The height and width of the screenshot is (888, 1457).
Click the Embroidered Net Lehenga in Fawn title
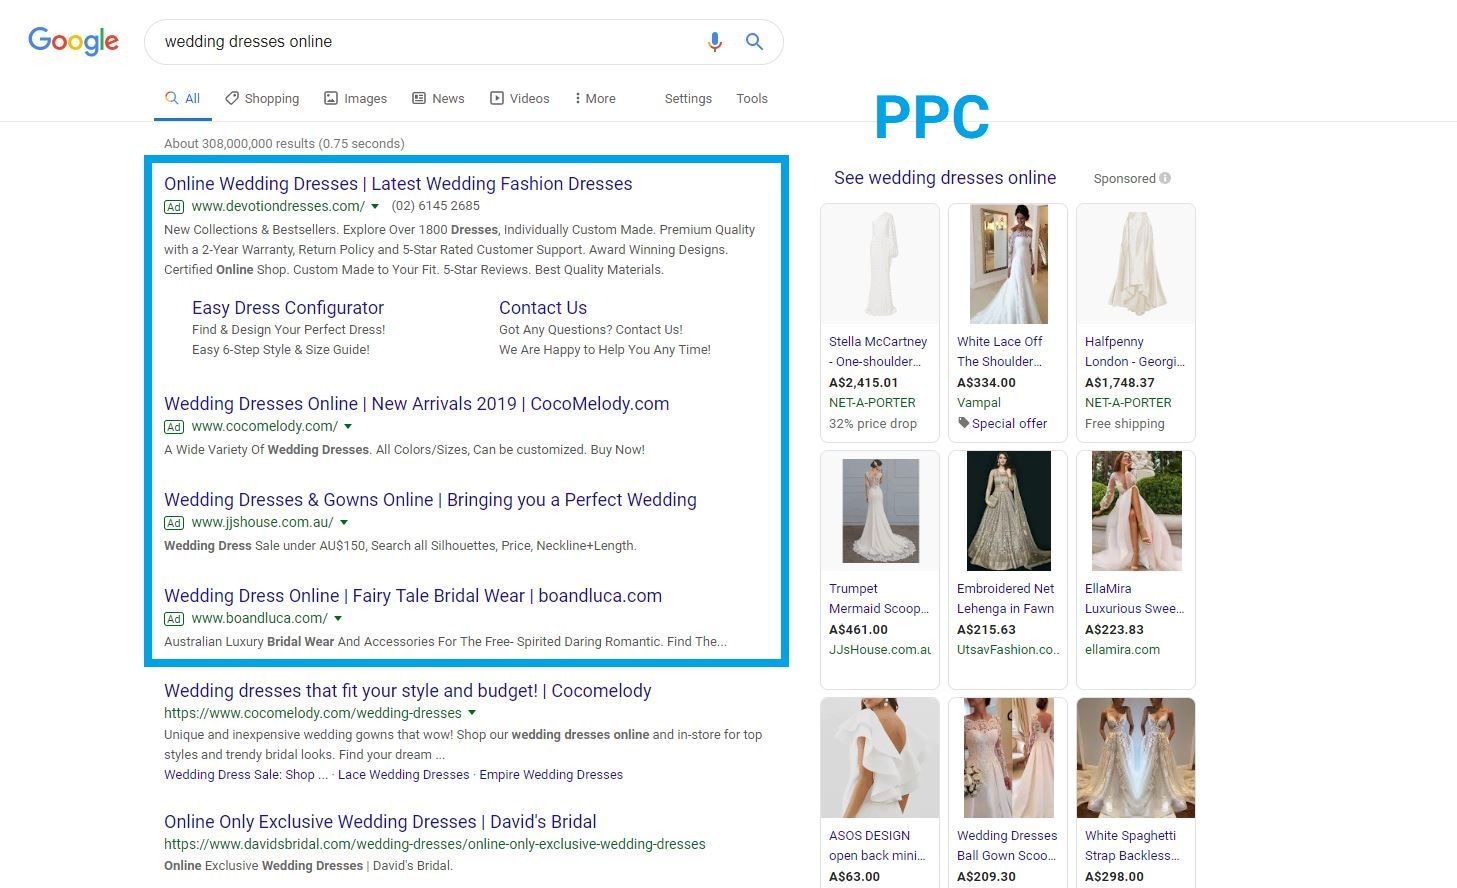click(x=1006, y=599)
